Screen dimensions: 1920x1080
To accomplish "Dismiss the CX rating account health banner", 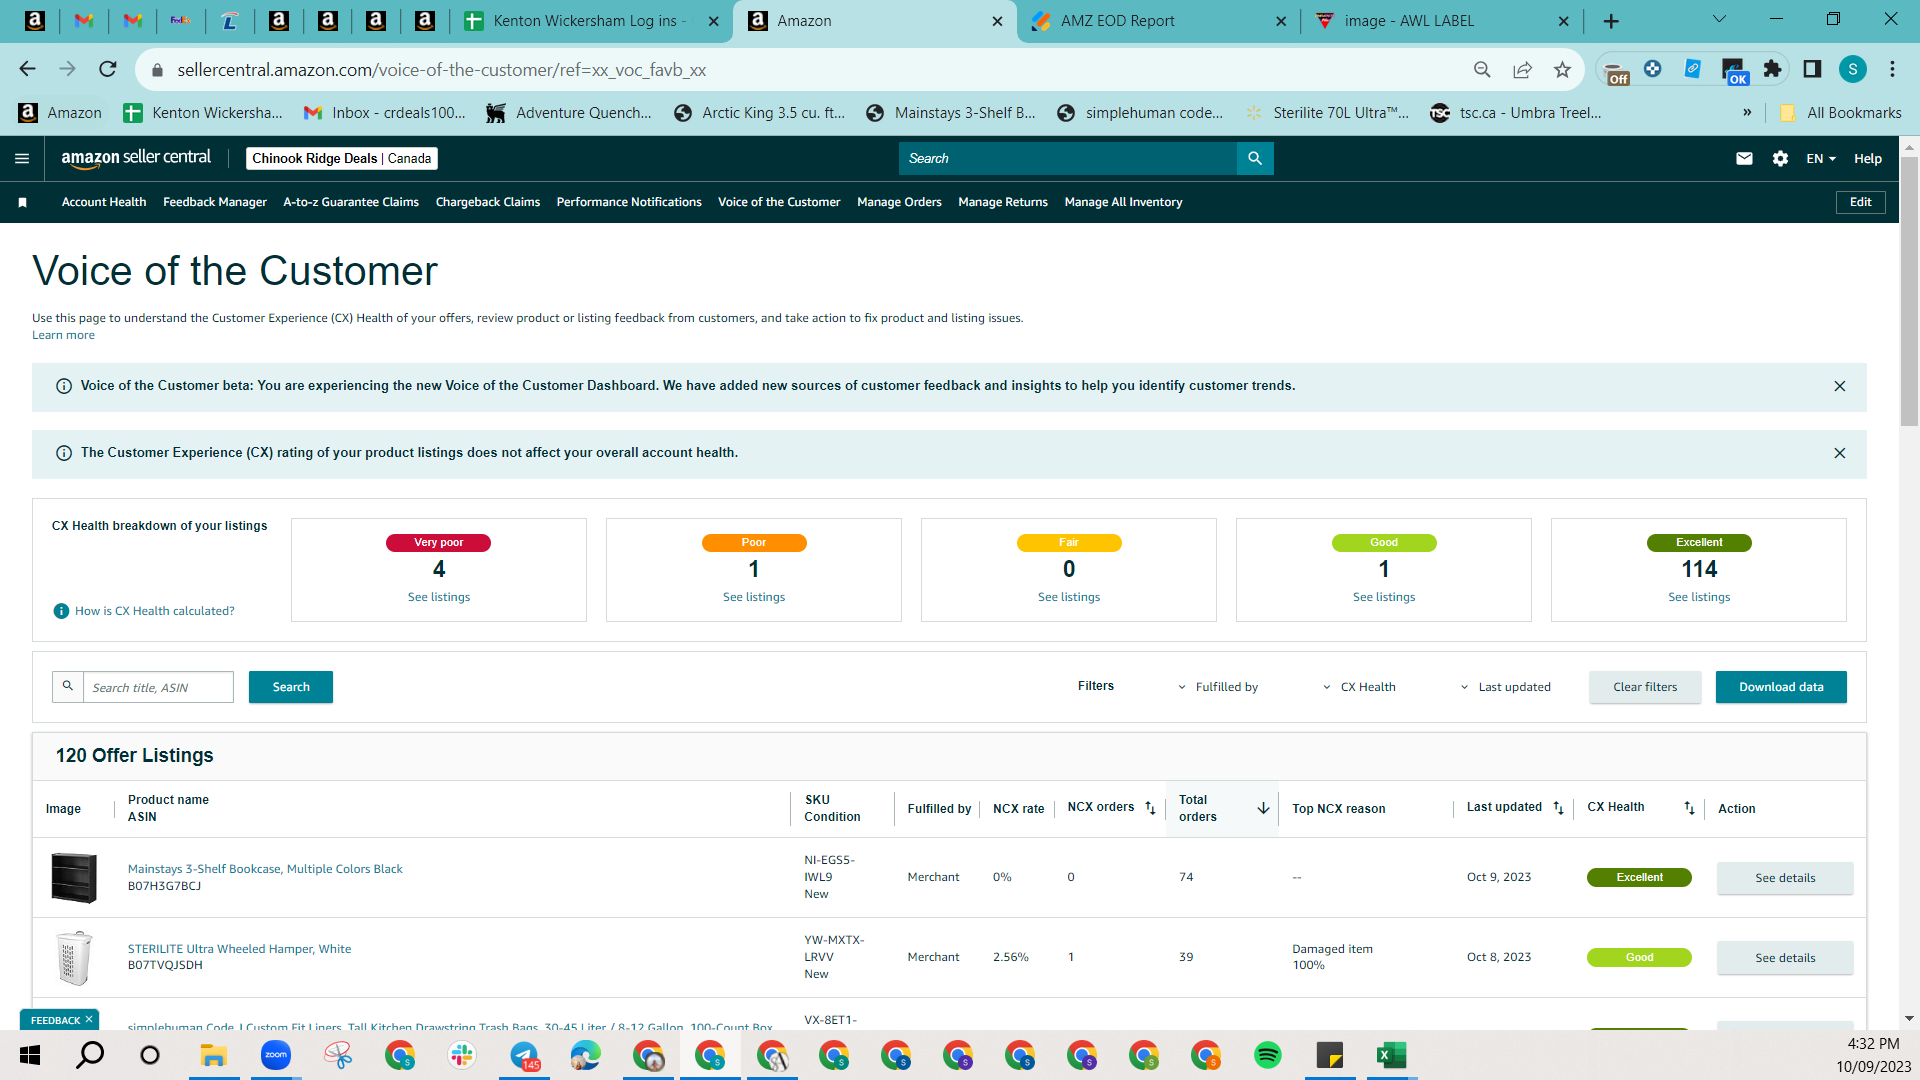I will [1840, 453].
